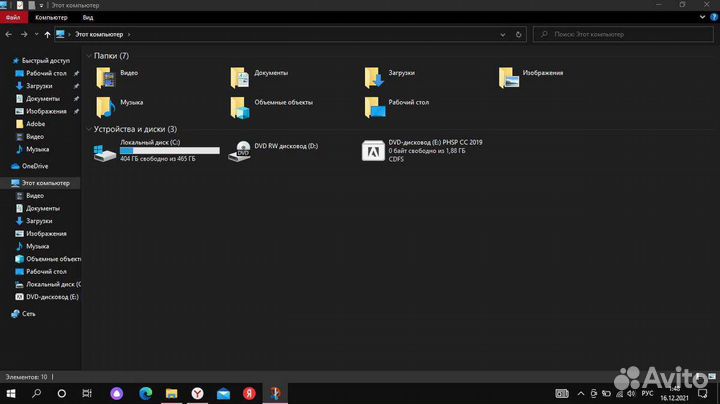This screenshot has width=720, height=404.
Task: Switch to the Вид ribbon tab
Action: pyautogui.click(x=88, y=17)
